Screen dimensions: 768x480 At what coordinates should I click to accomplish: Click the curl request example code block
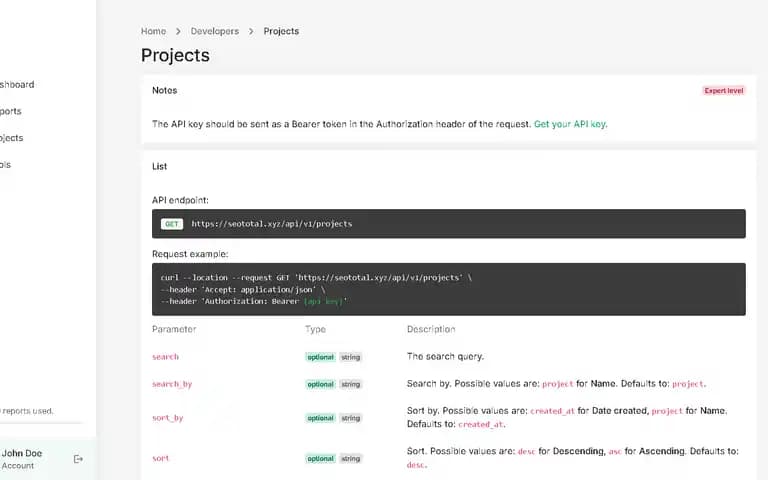click(x=449, y=289)
